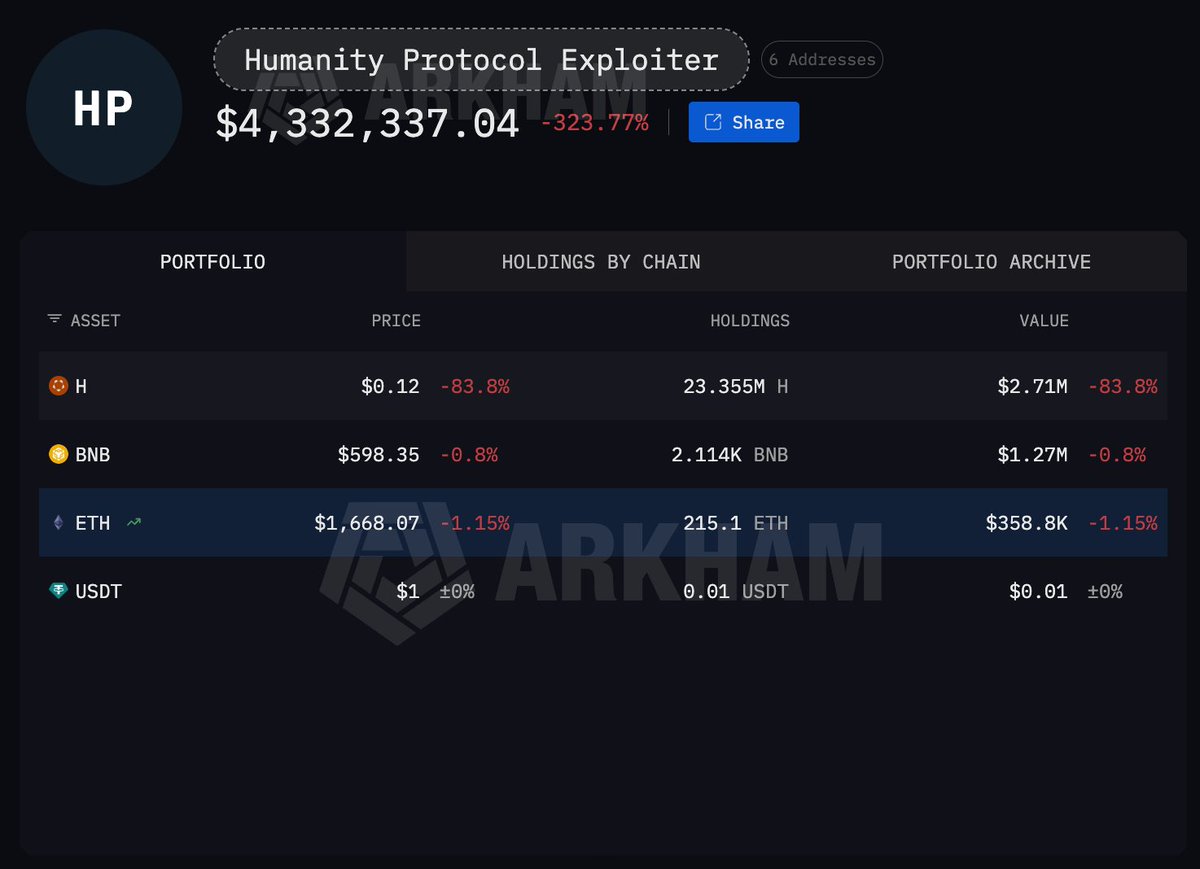
Task: Click the $1,668.07 price cell
Action: [x=367, y=523]
